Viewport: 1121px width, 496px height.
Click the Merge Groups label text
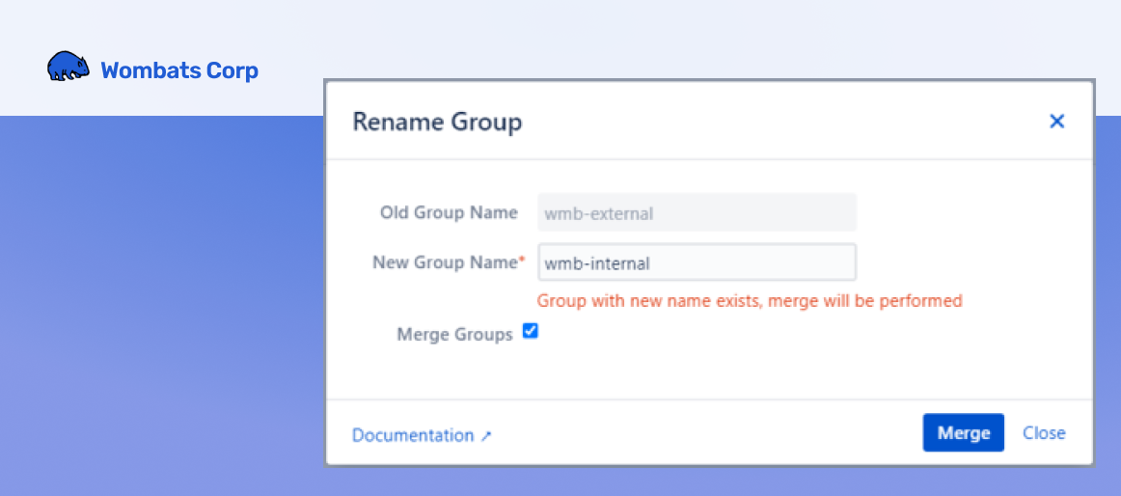pos(454,335)
